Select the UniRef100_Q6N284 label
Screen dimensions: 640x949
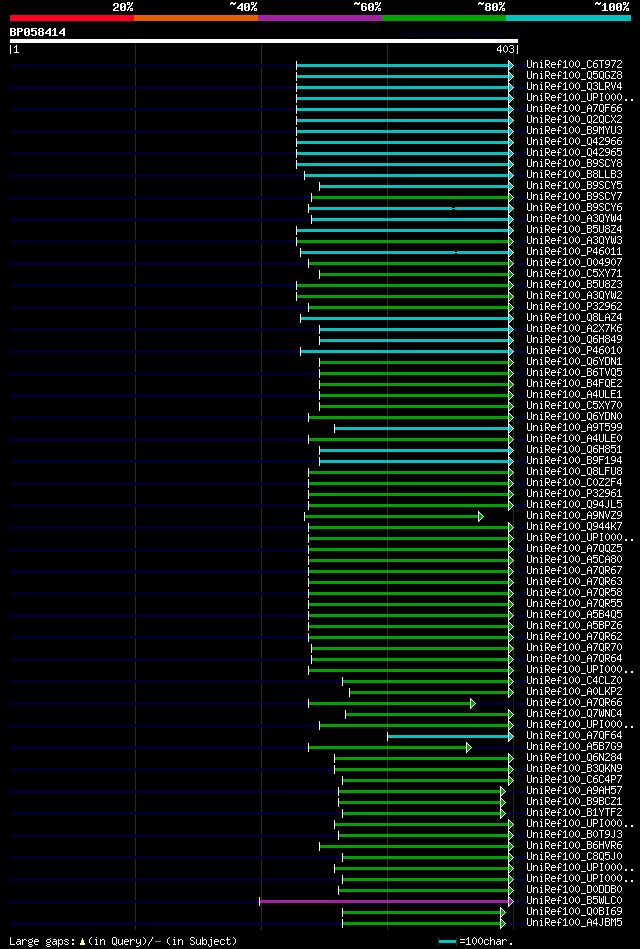(574, 758)
